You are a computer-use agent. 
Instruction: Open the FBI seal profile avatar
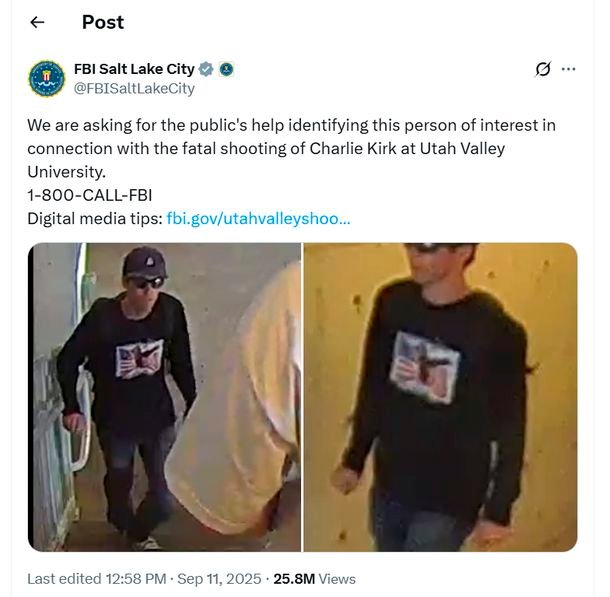pyautogui.click(x=47, y=79)
